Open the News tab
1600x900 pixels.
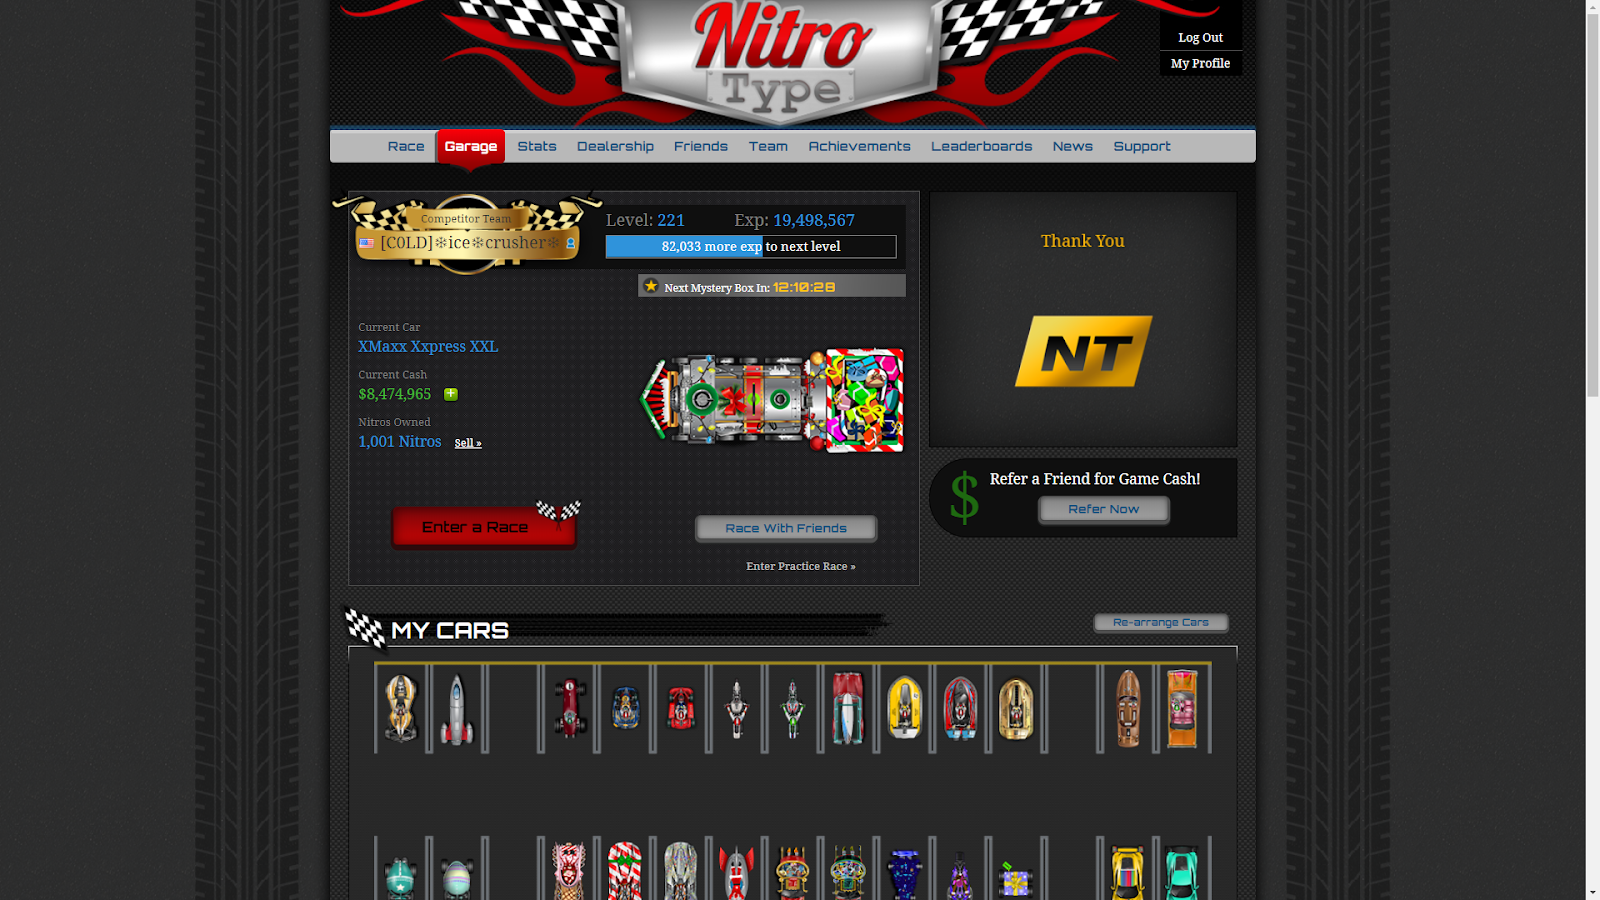1073,146
